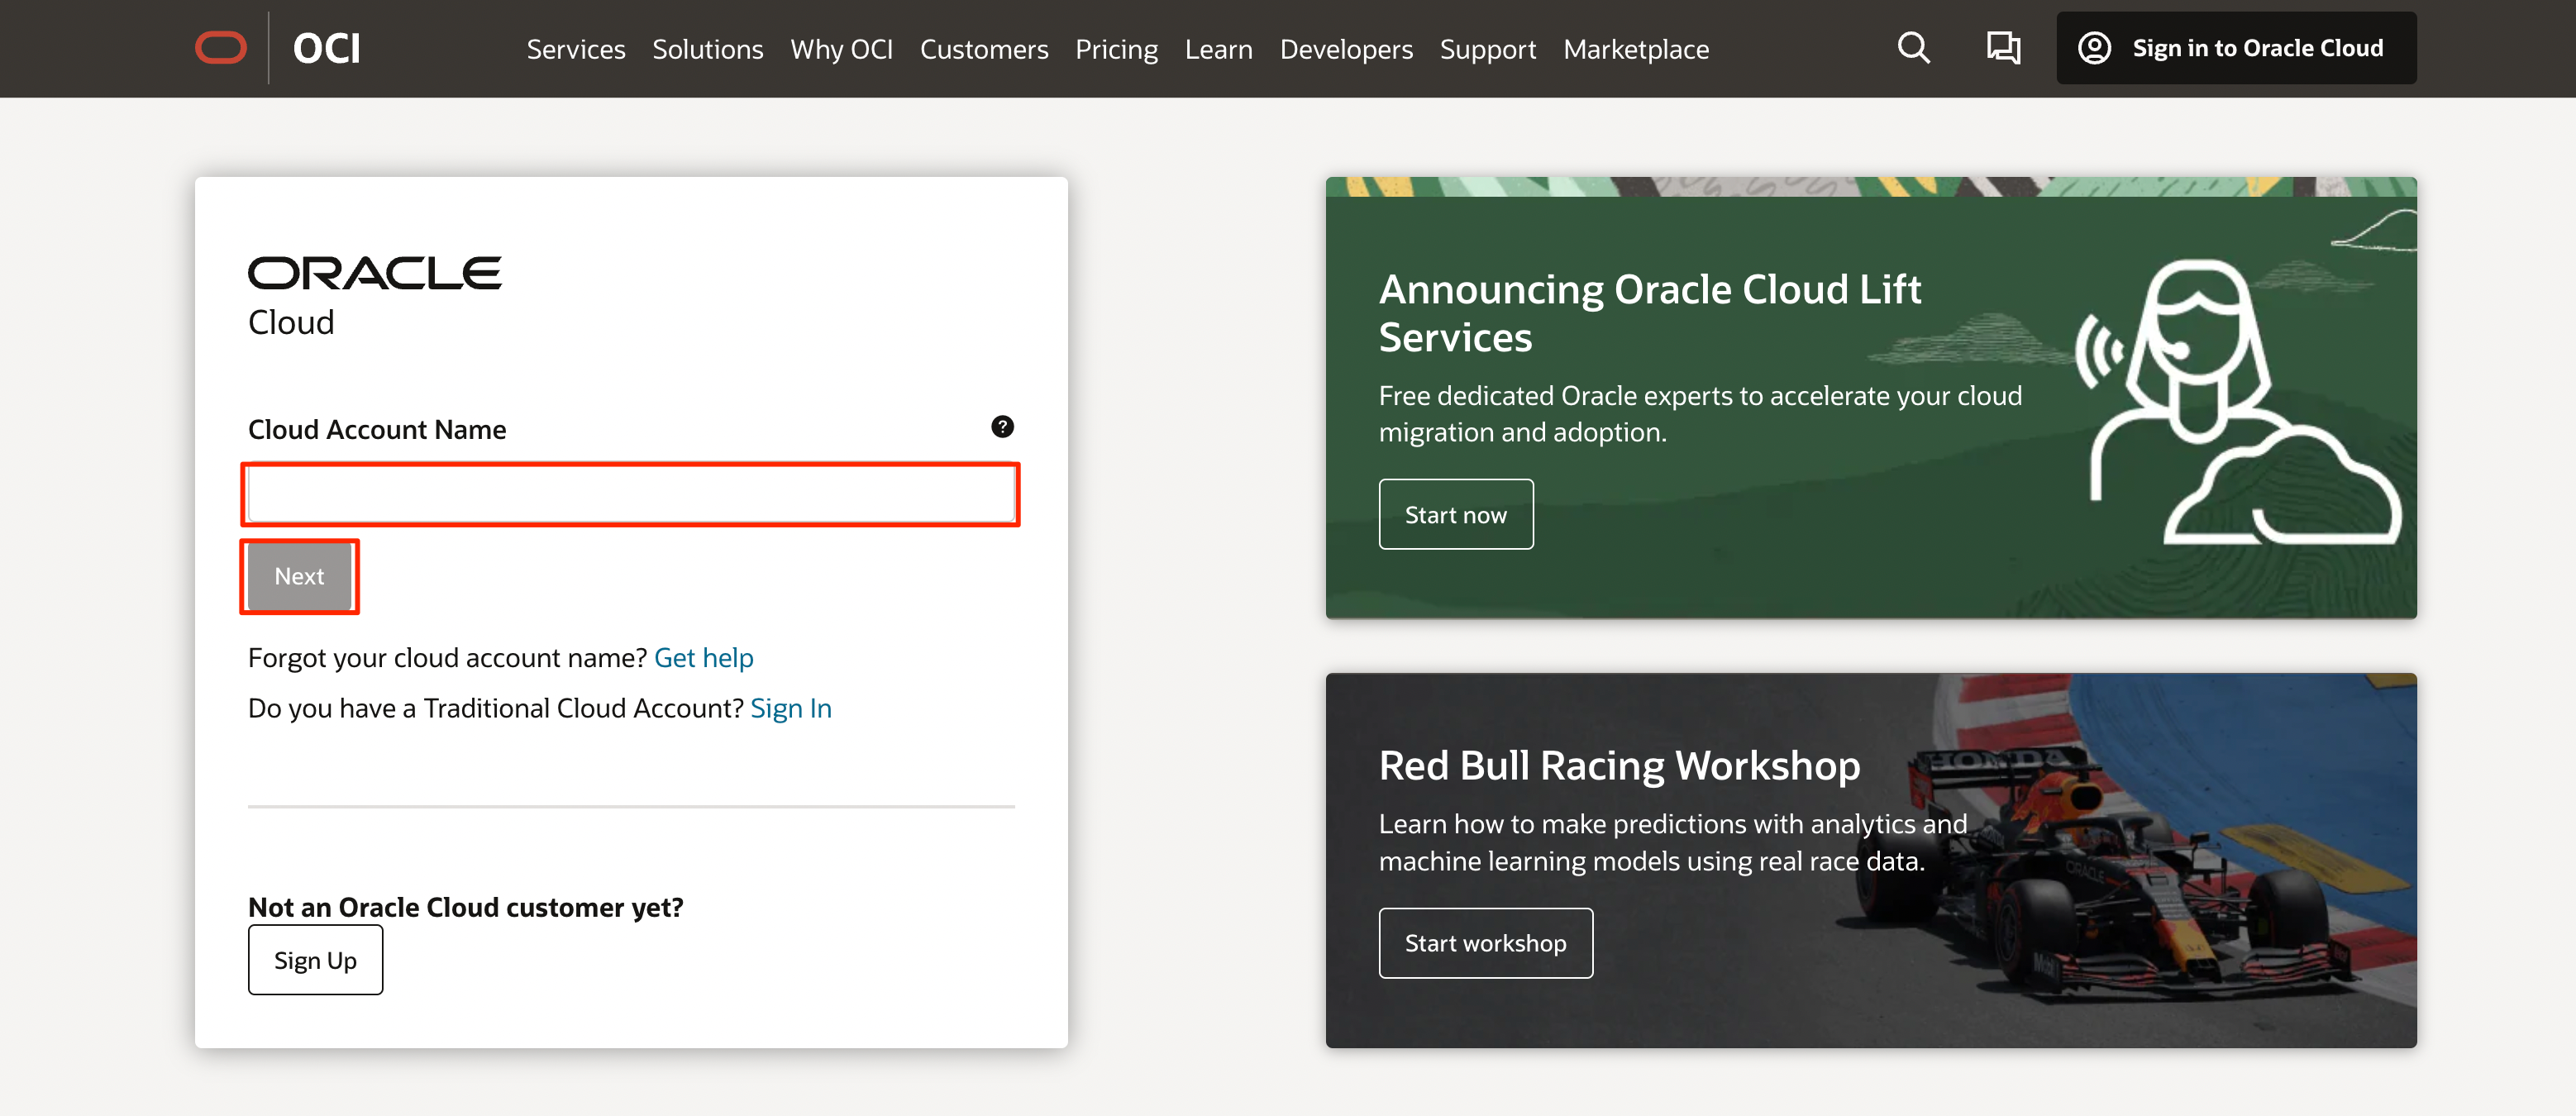Viewport: 2576px width, 1116px height.
Task: Click the Cloud Account Name help icon
Action: (1002, 427)
